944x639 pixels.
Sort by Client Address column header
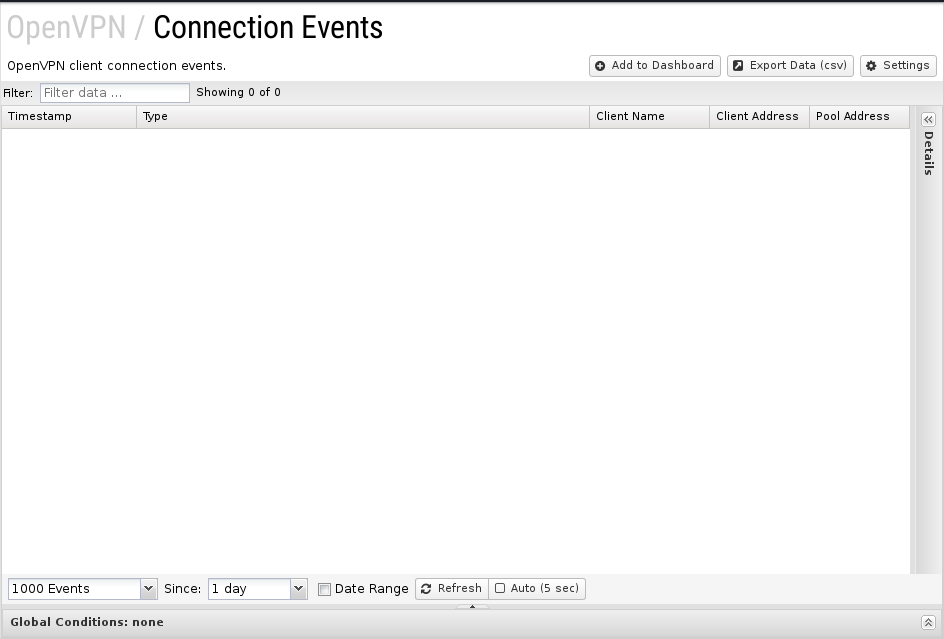click(759, 117)
